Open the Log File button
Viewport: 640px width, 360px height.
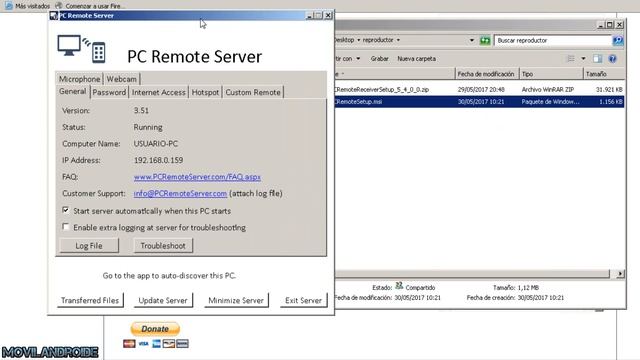click(x=89, y=246)
